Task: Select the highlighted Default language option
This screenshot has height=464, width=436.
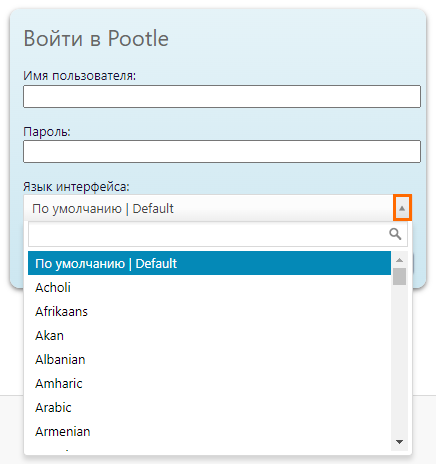Action: [x=209, y=263]
